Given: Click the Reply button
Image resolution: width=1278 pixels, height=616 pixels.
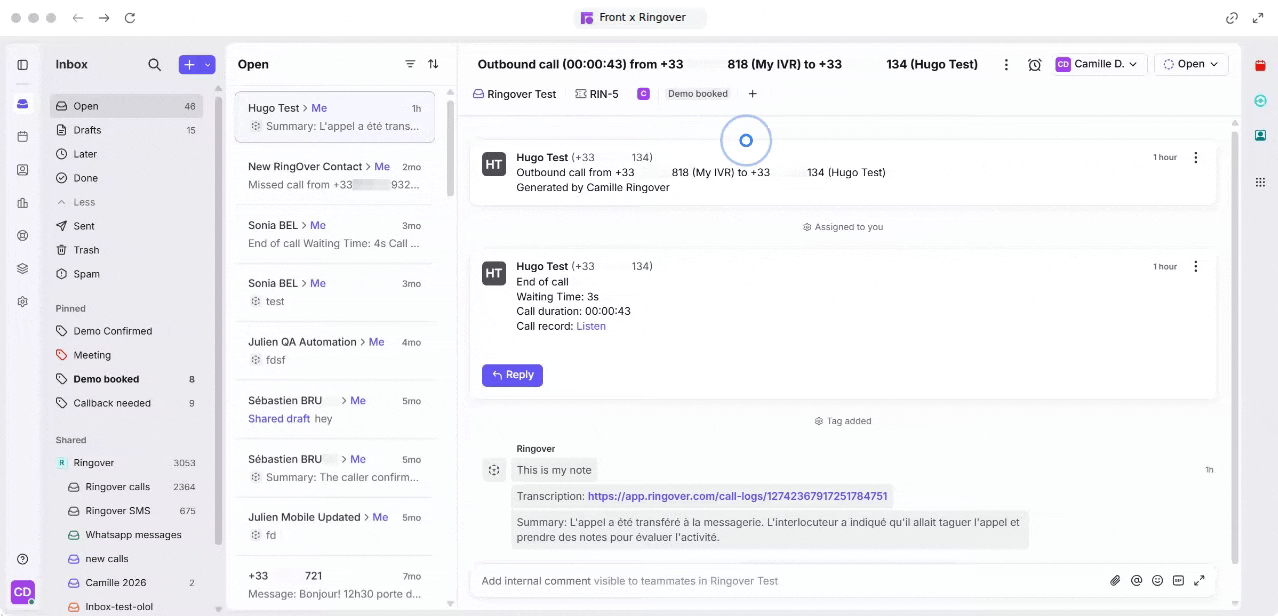Looking at the screenshot, I should (x=512, y=375).
